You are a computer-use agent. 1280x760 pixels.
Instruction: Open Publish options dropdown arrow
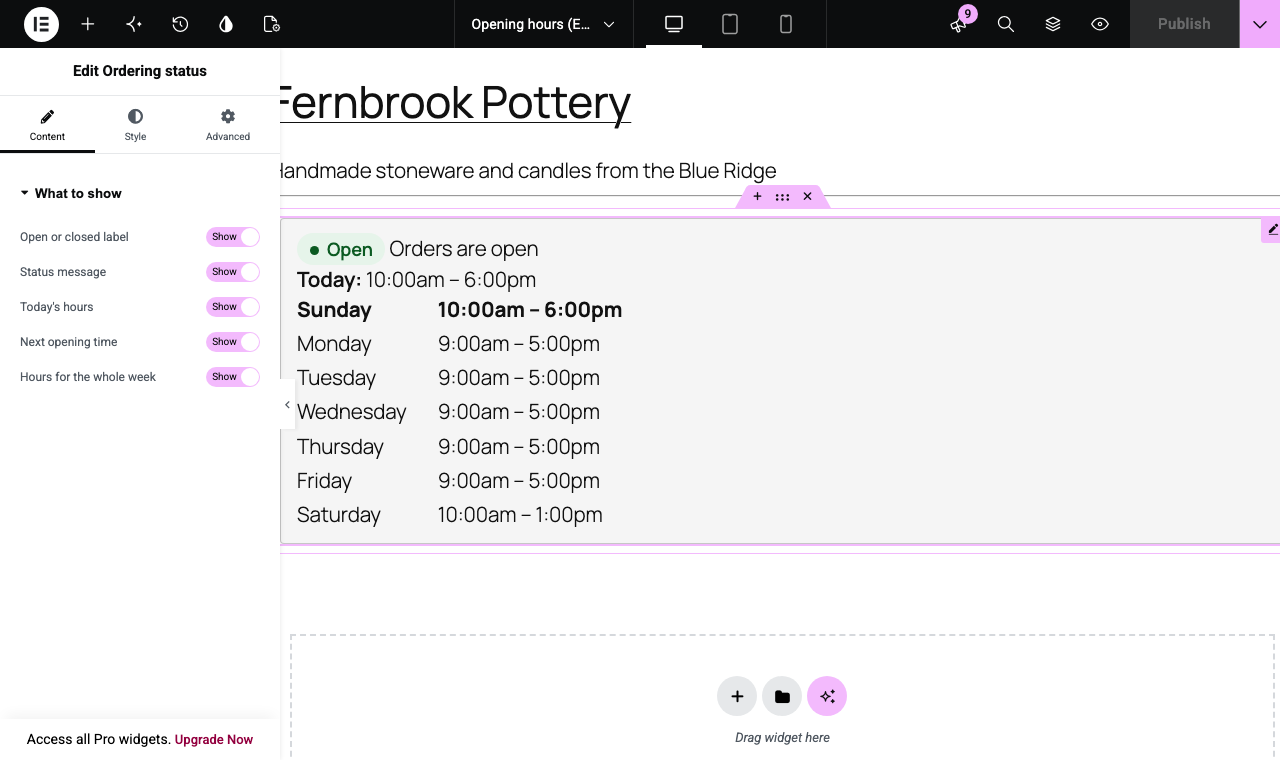1260,24
